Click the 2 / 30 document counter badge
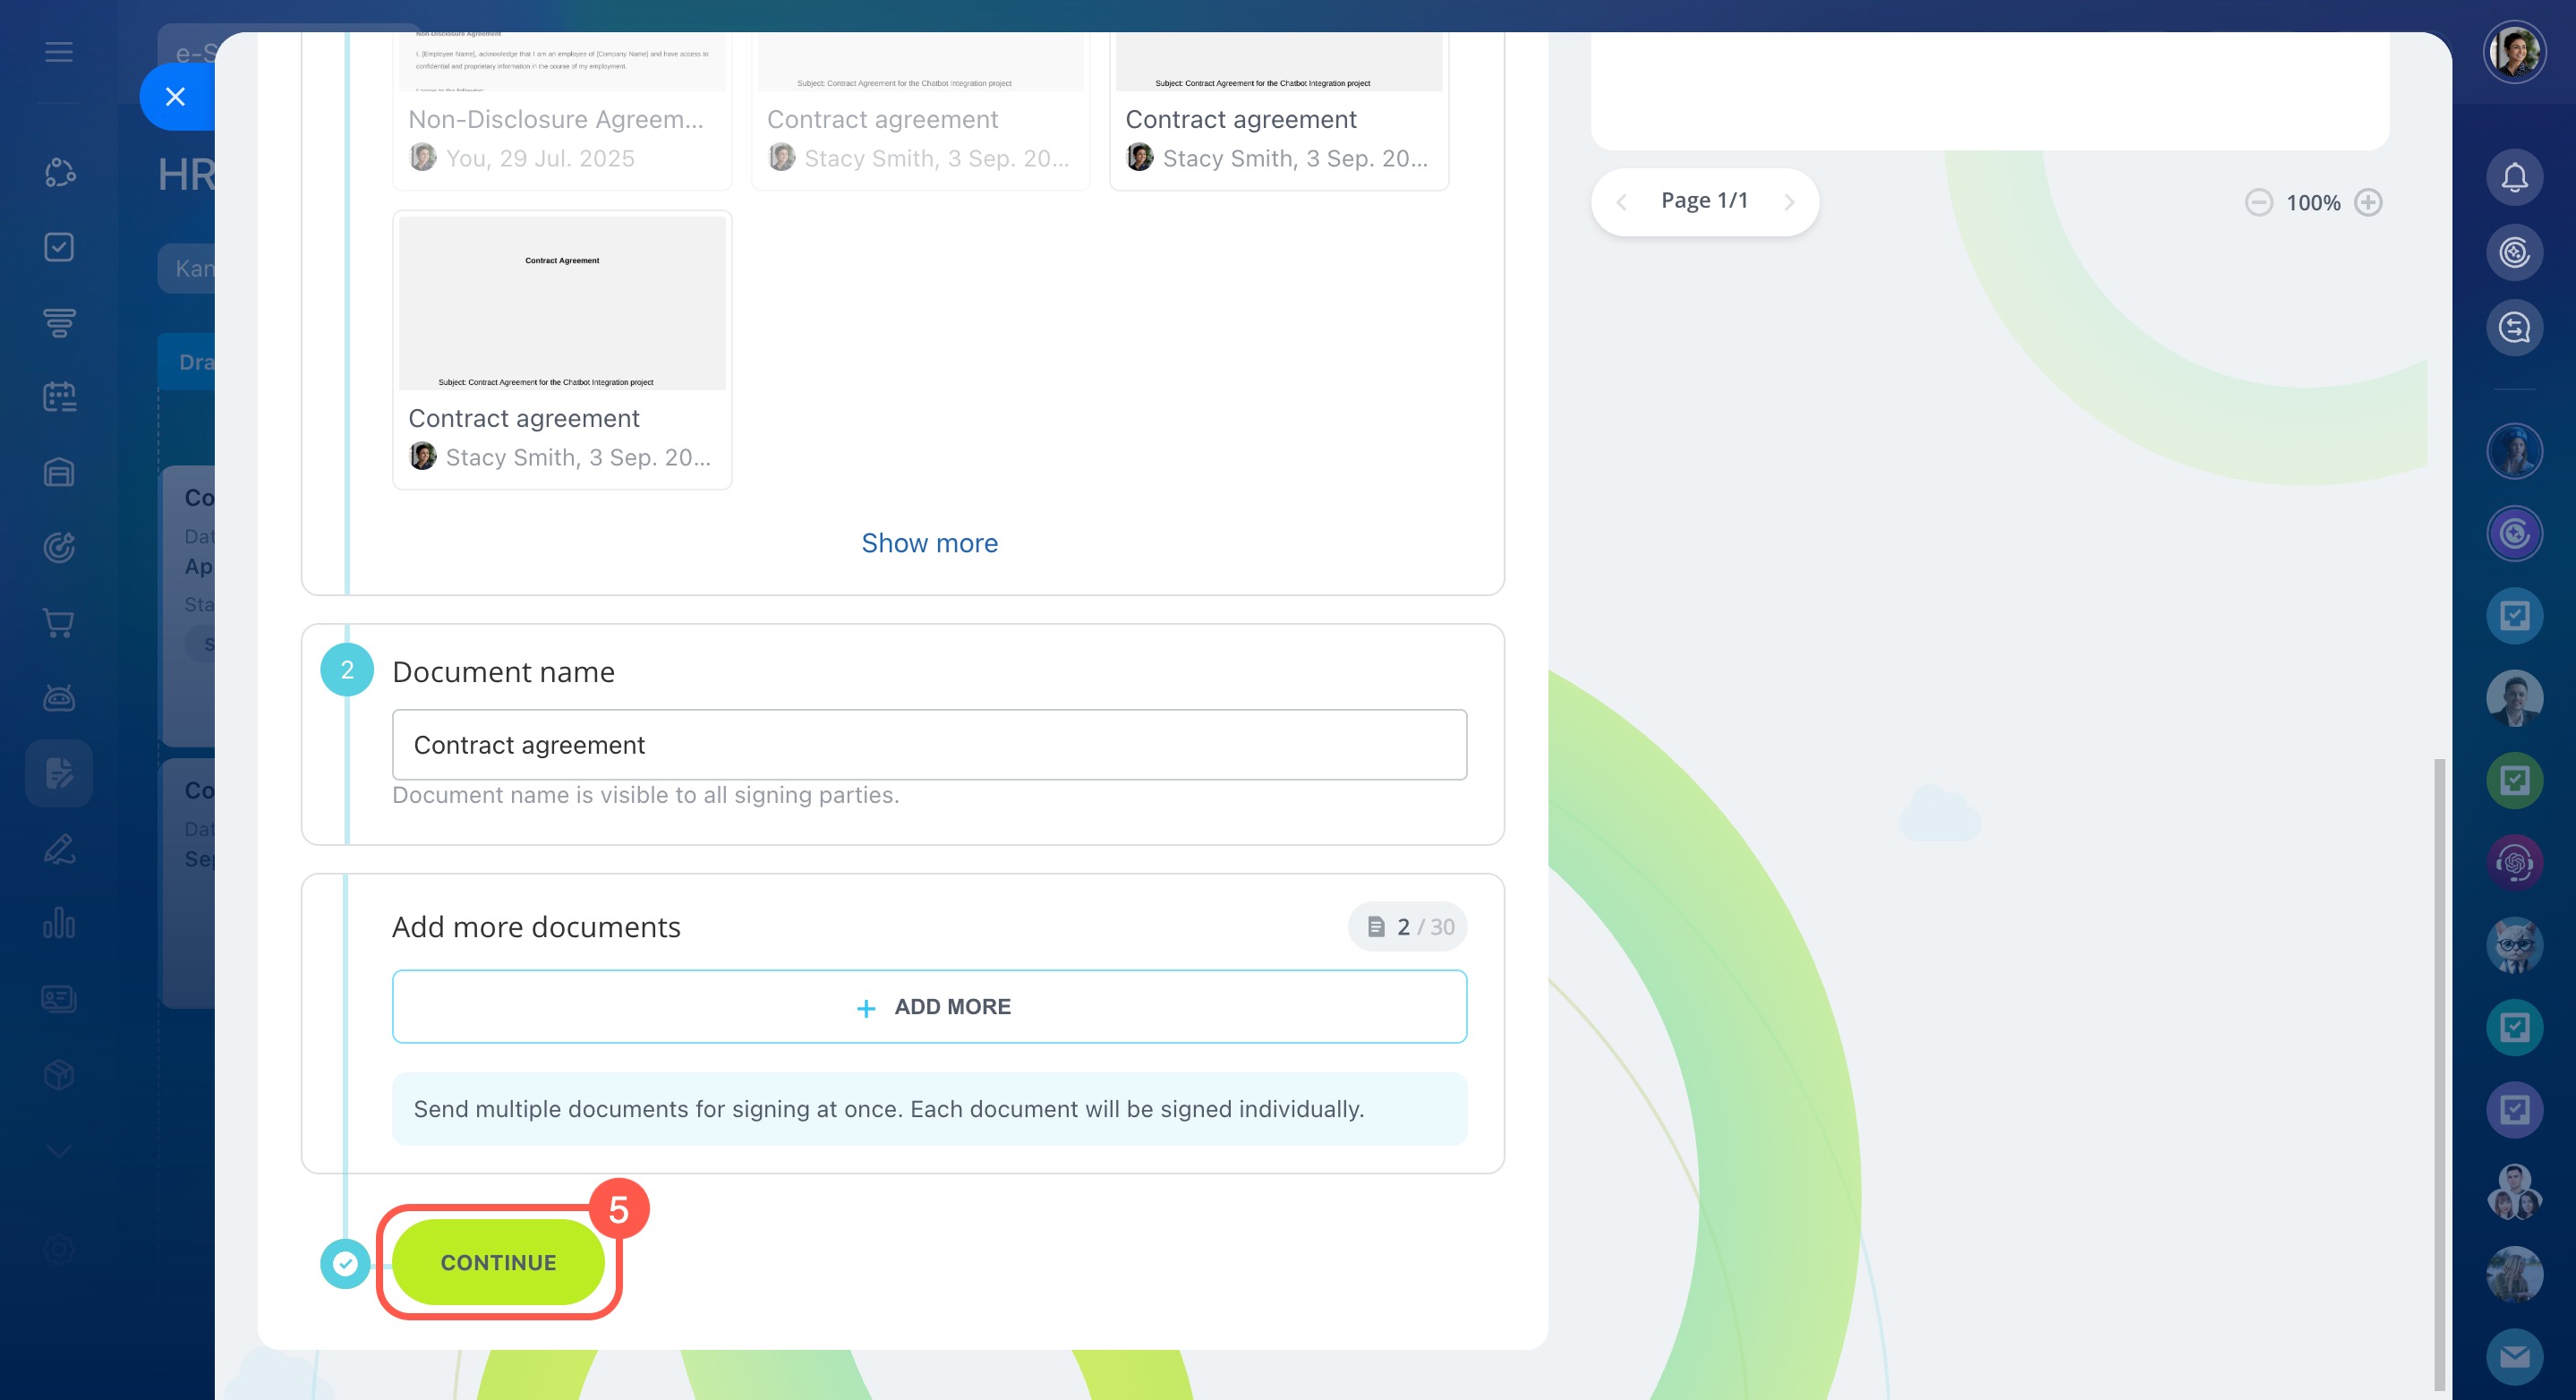Viewport: 2576px width, 1400px height. [x=1407, y=926]
